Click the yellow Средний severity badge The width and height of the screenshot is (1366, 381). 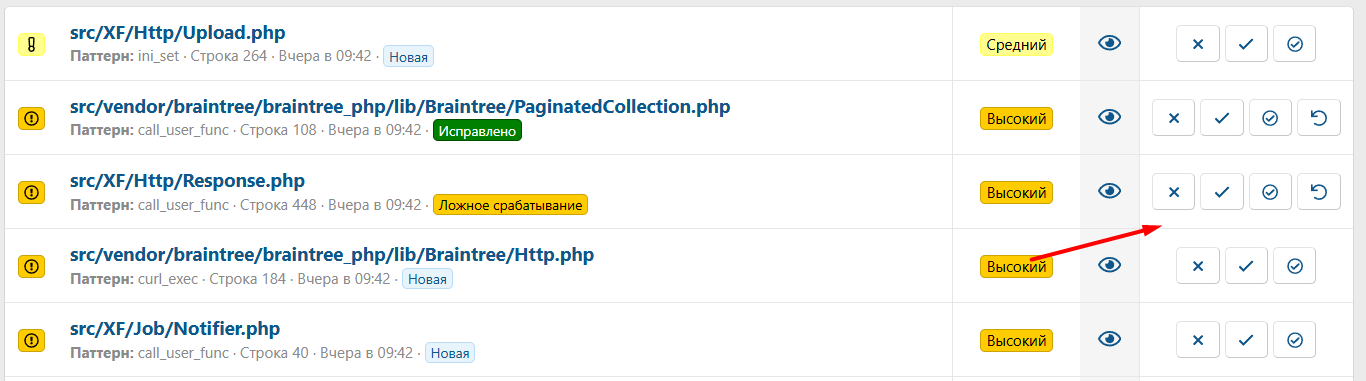pyautogui.click(x=1016, y=44)
